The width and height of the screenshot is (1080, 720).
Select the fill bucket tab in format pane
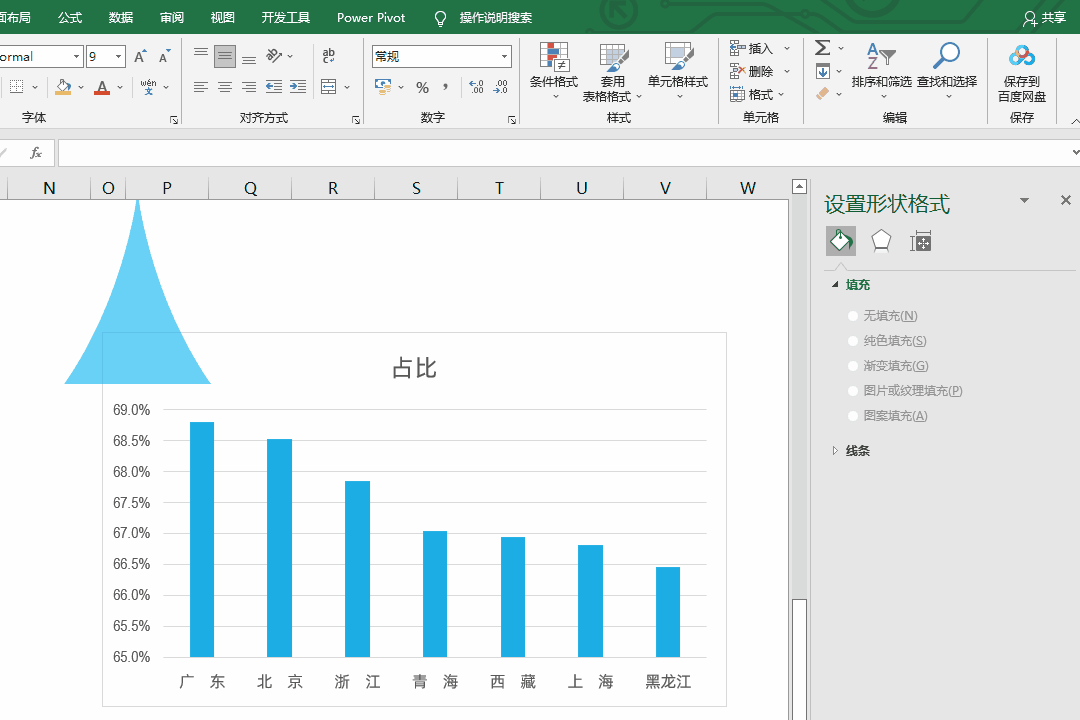coord(841,241)
